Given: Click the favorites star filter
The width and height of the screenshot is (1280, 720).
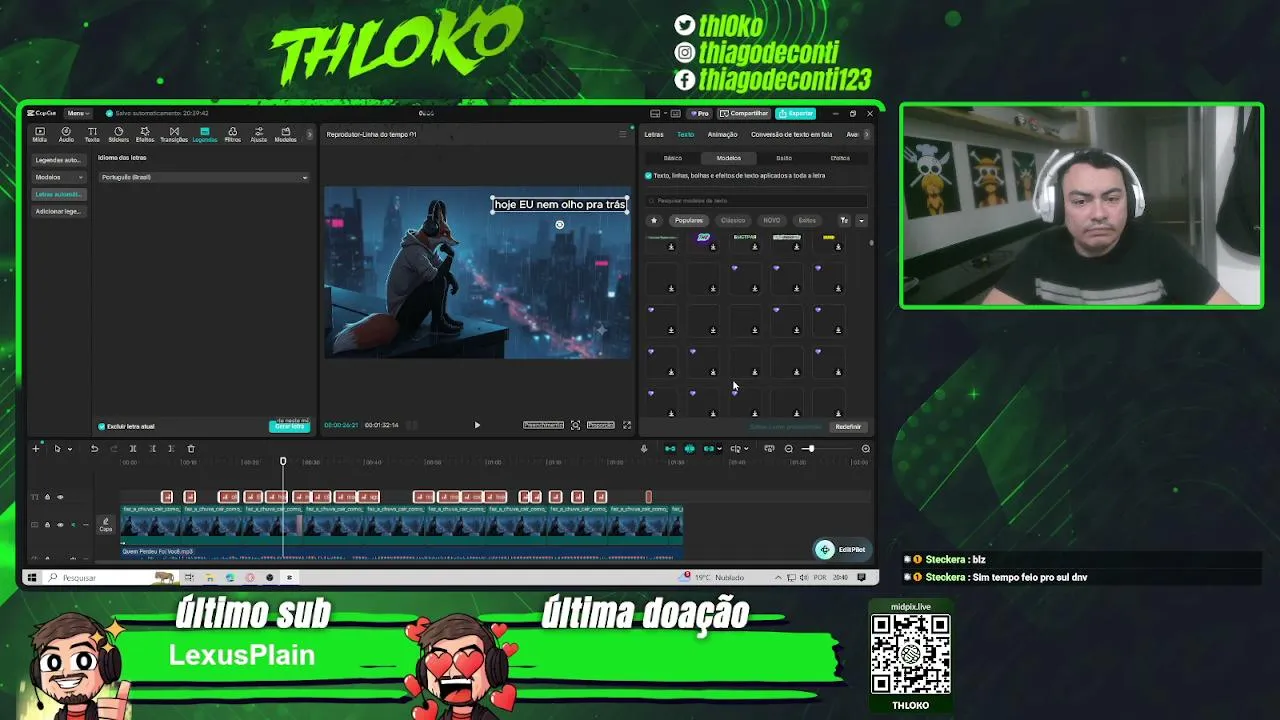Looking at the screenshot, I should pos(654,220).
